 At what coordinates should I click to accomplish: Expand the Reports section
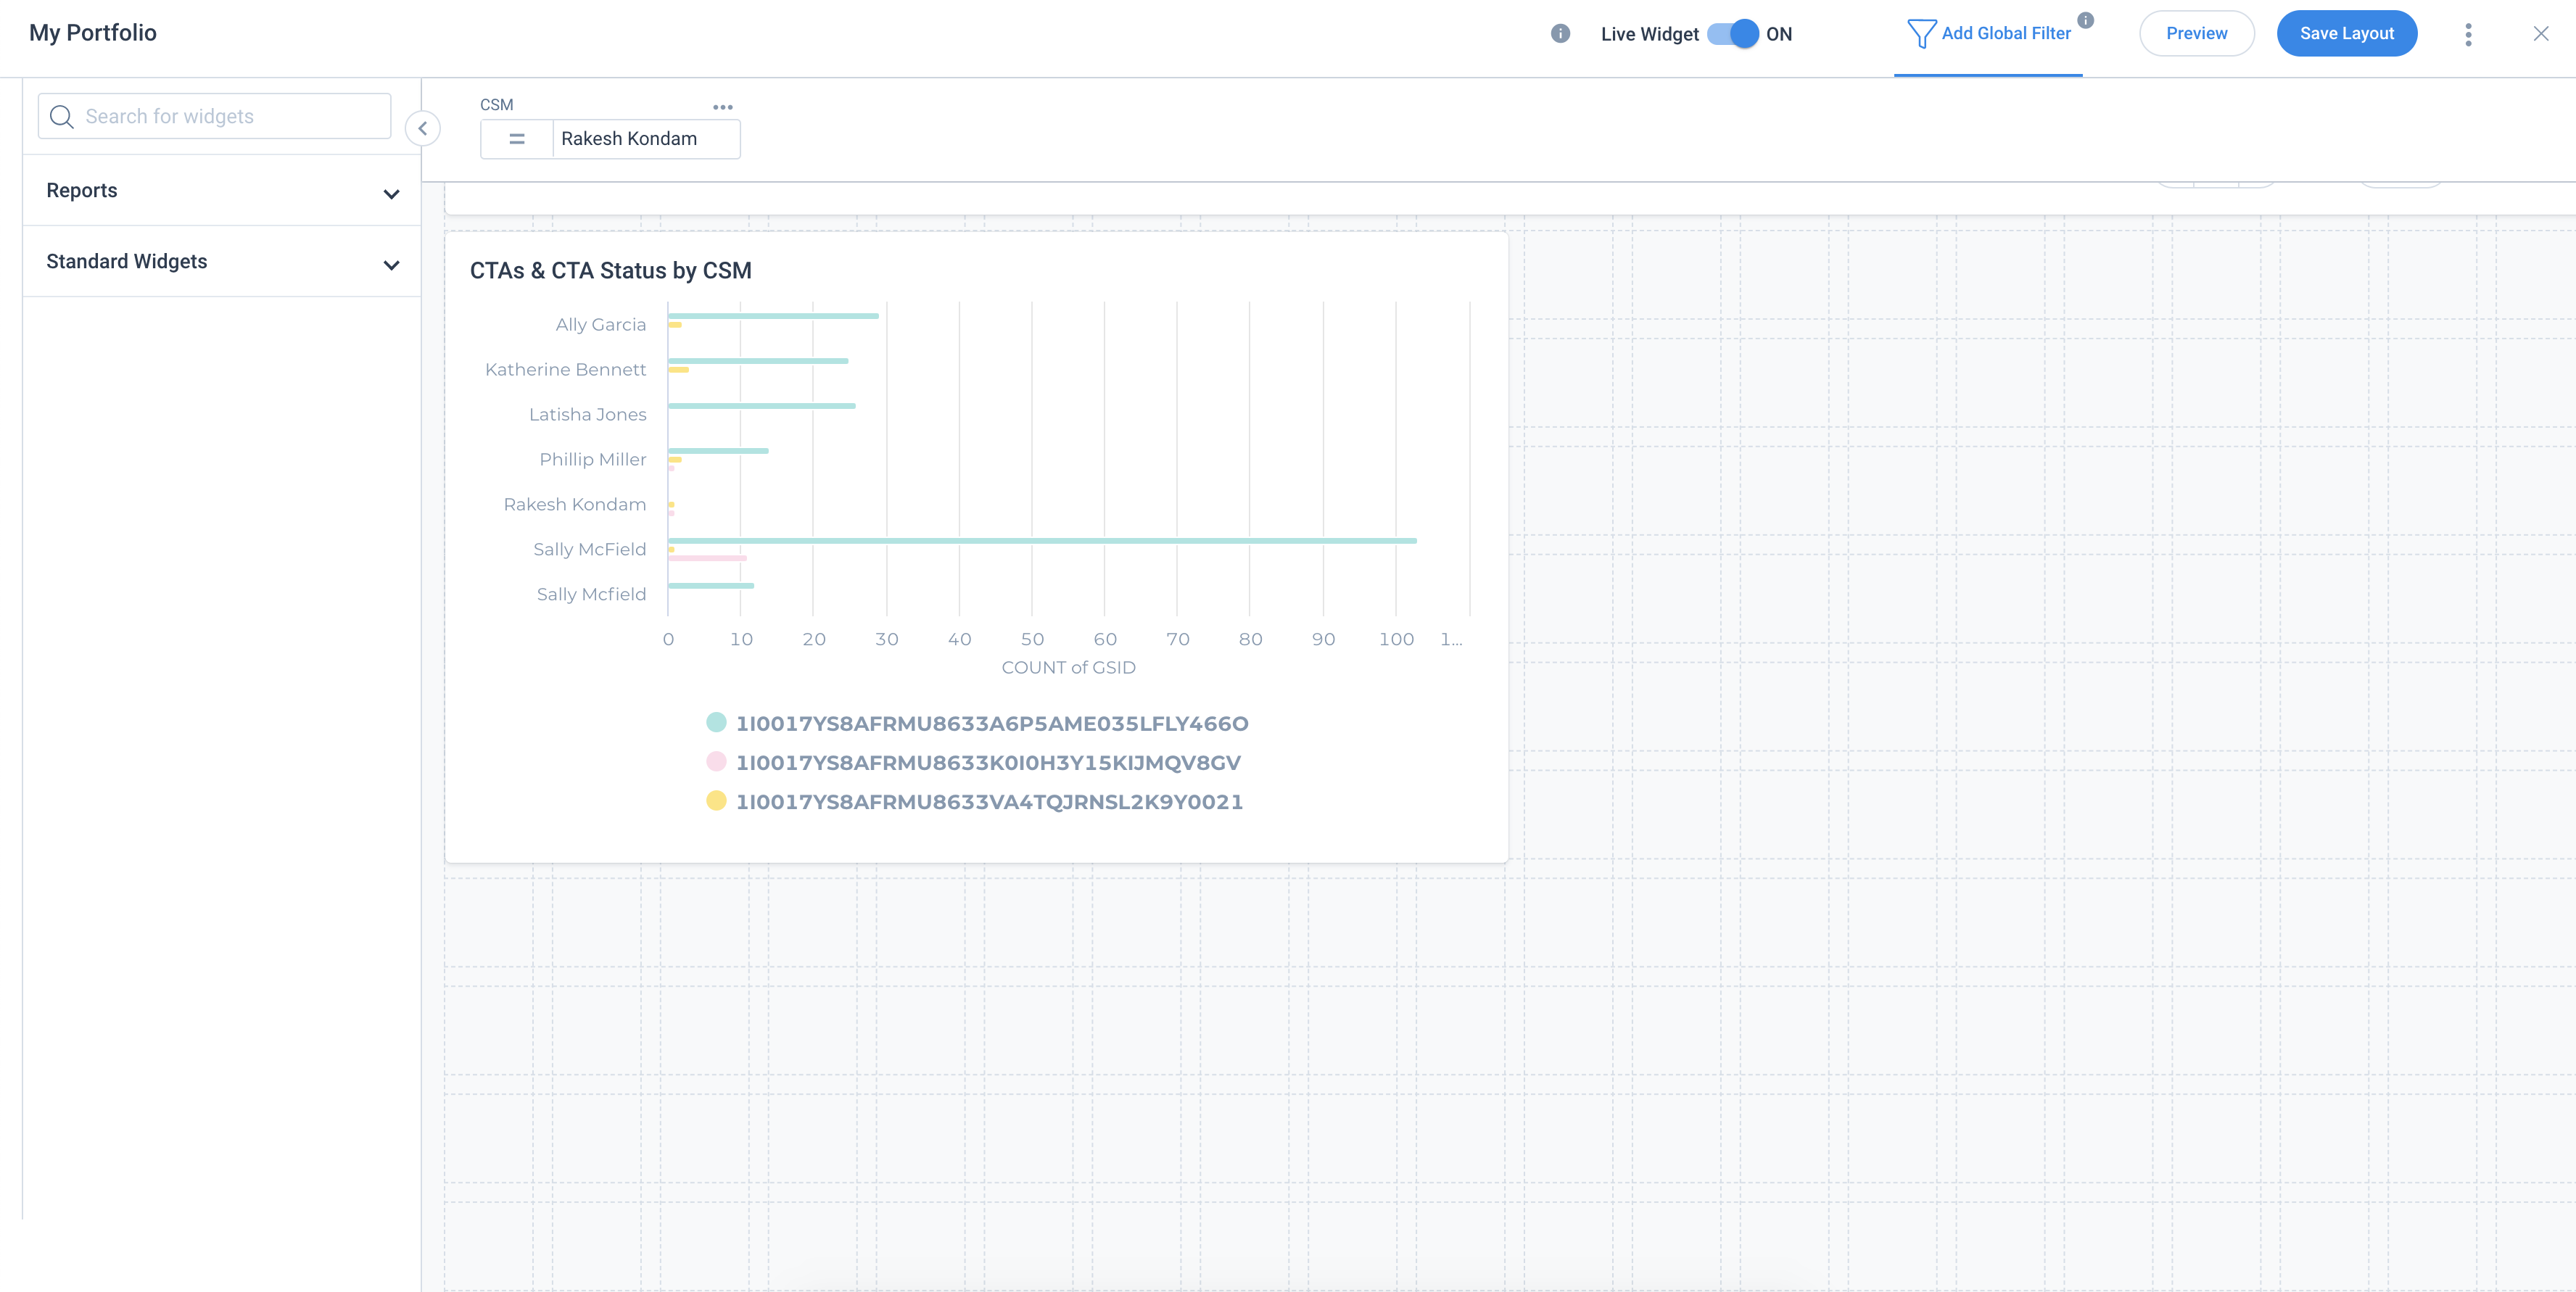[x=222, y=190]
